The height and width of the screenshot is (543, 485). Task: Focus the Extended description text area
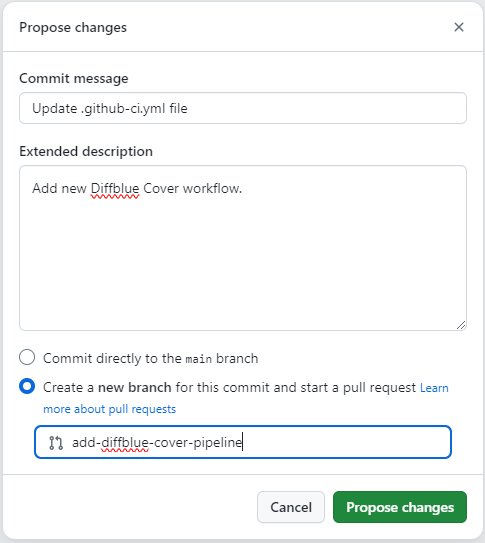pyautogui.click(x=243, y=248)
